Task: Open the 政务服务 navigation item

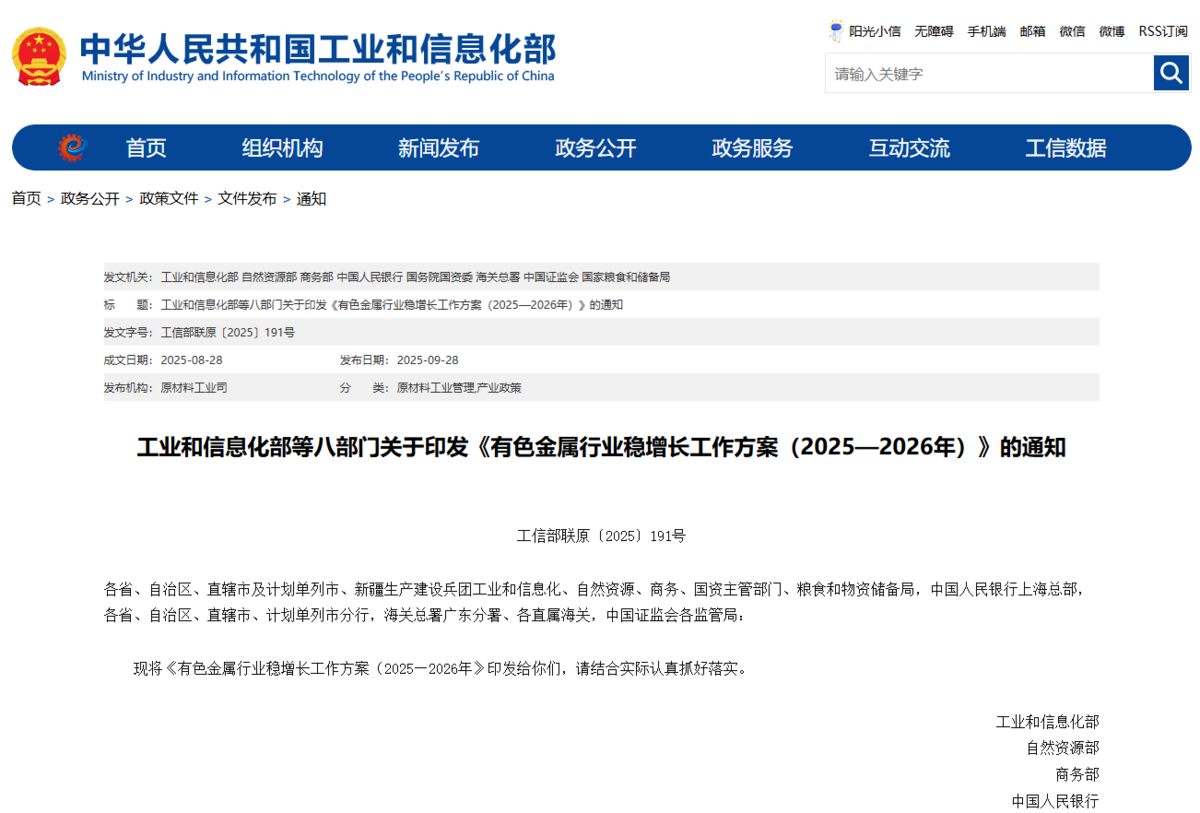Action: 752,148
